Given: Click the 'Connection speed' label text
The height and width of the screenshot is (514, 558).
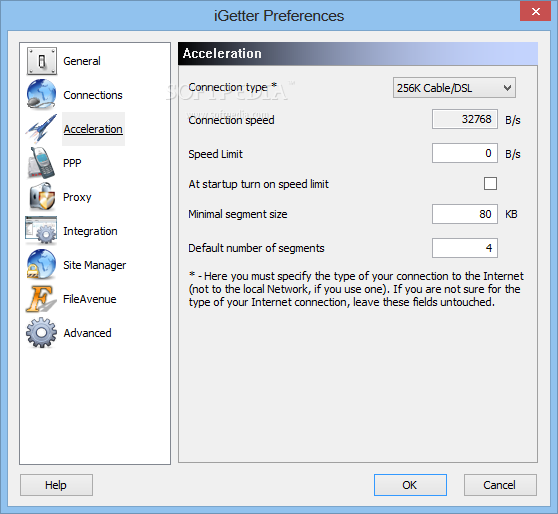Looking at the screenshot, I should tap(231, 120).
